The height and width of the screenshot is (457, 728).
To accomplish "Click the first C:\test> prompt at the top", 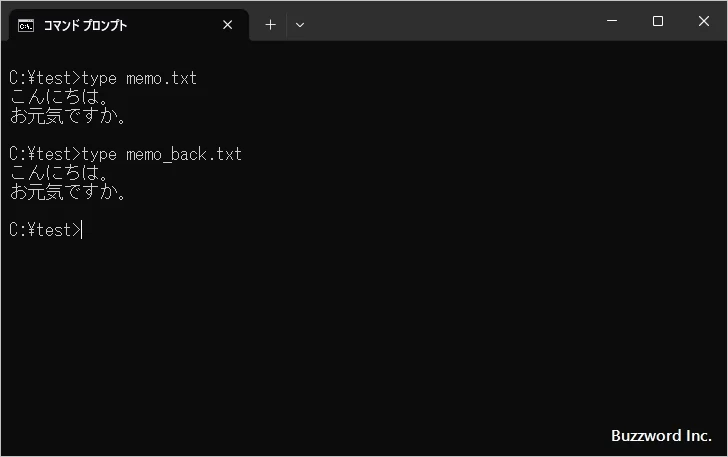I will click(44, 78).
